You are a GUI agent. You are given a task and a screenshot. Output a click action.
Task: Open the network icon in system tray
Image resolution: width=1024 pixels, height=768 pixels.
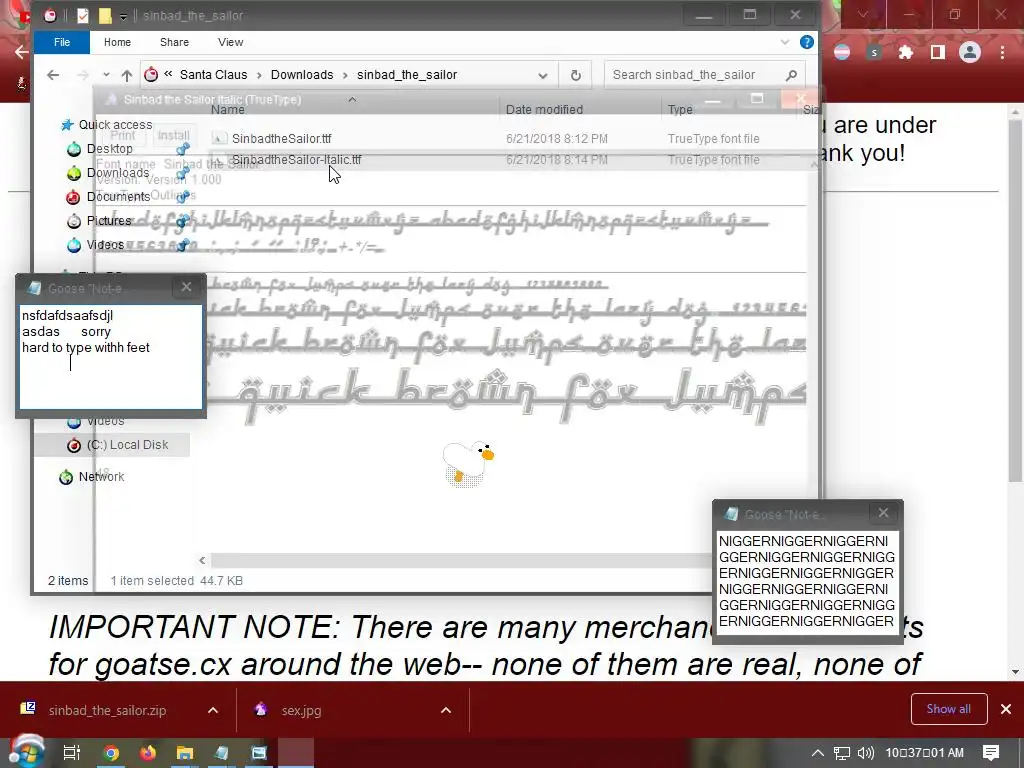coord(842,753)
